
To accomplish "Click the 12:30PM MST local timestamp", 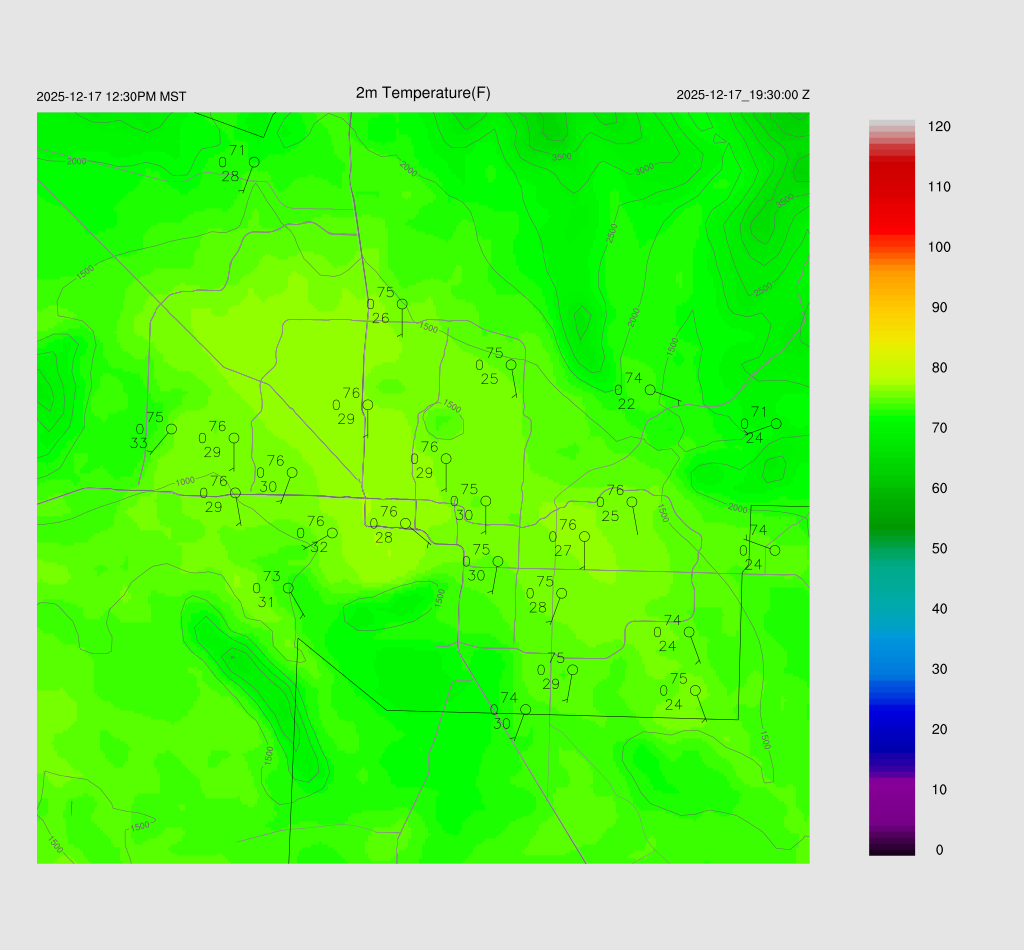I will pos(111,97).
